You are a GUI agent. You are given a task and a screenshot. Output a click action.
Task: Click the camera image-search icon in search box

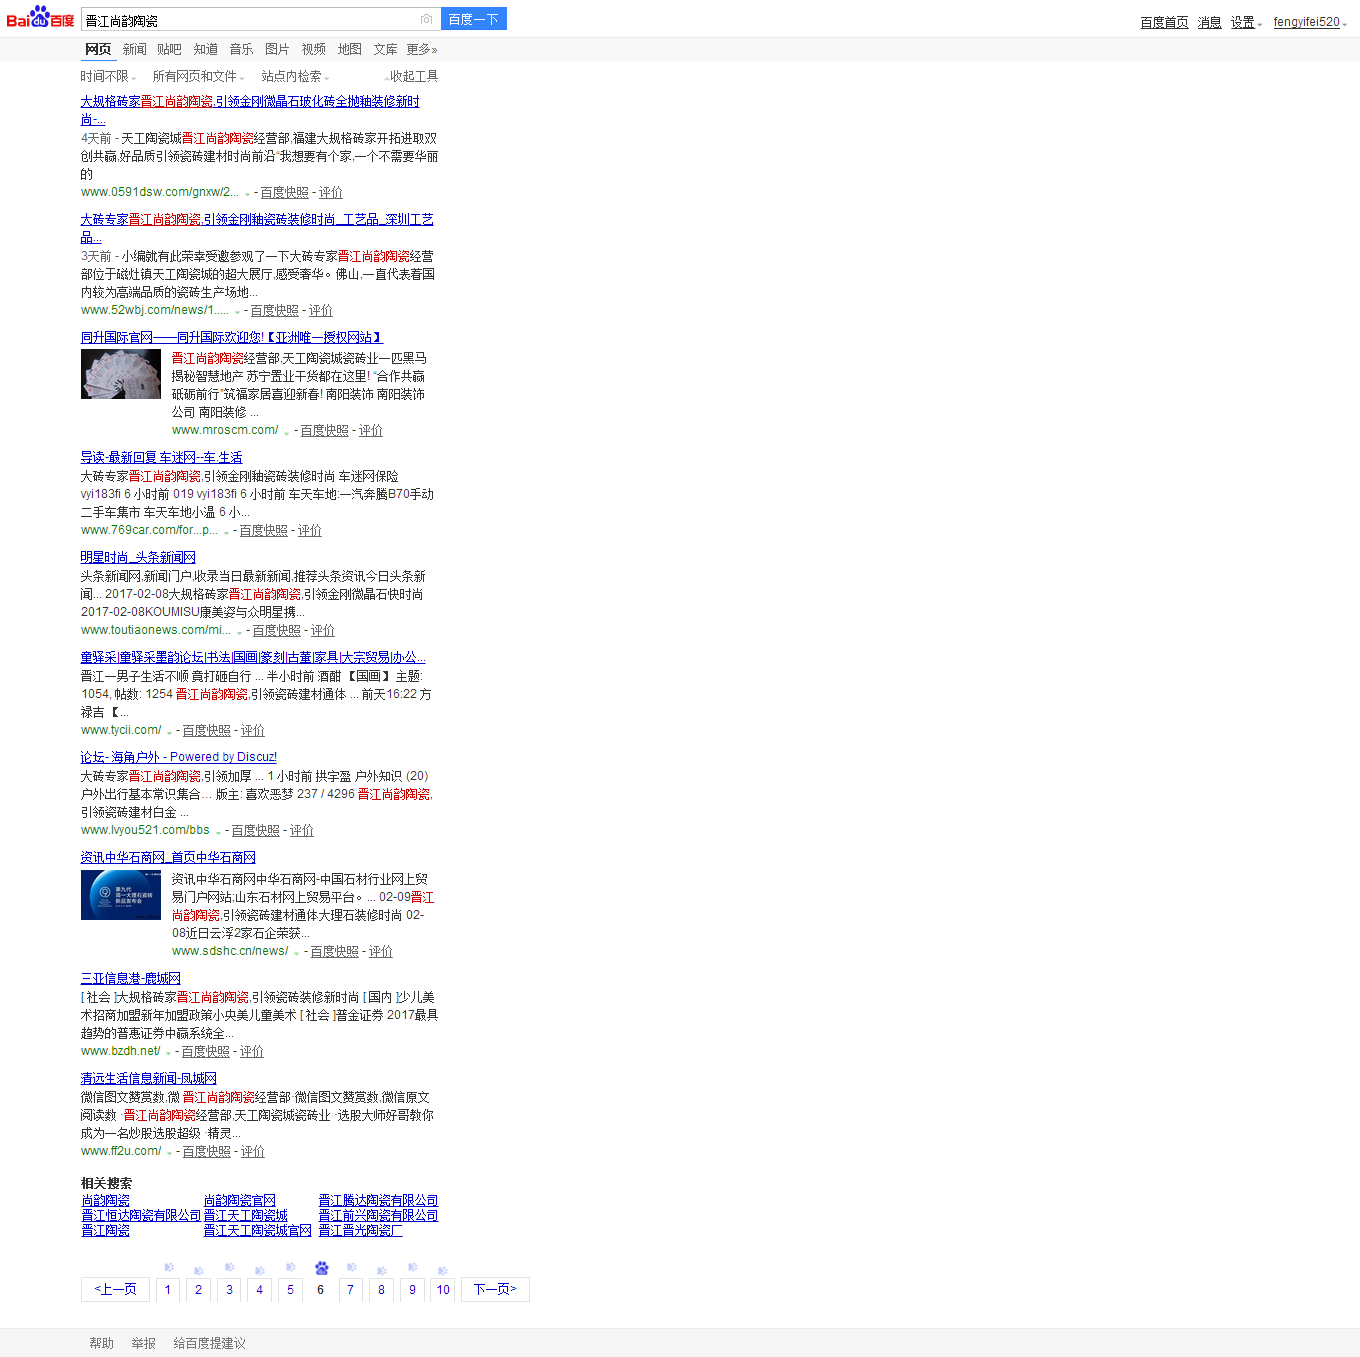point(427,19)
